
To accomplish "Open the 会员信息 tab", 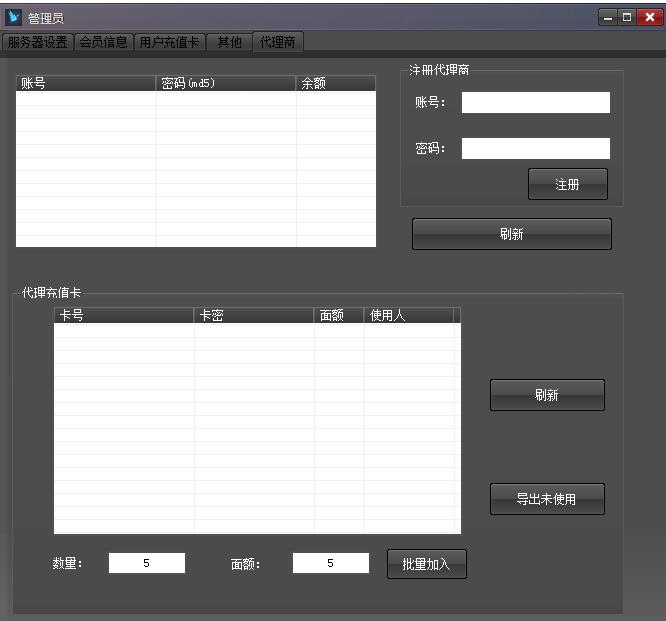I will [x=104, y=42].
